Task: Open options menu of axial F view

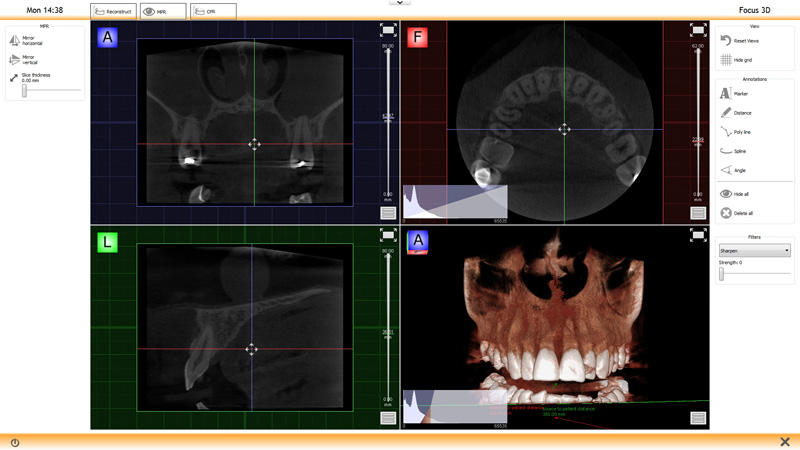Action: click(698, 213)
